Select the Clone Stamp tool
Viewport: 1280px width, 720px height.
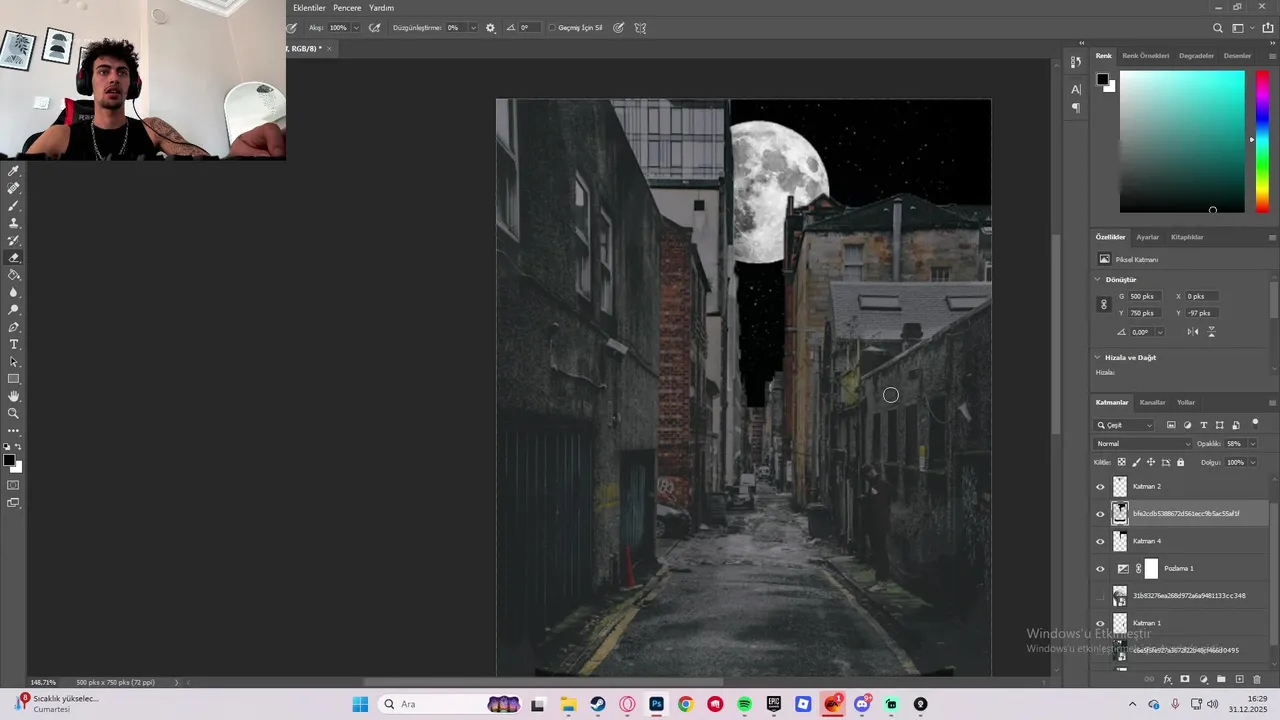14,223
